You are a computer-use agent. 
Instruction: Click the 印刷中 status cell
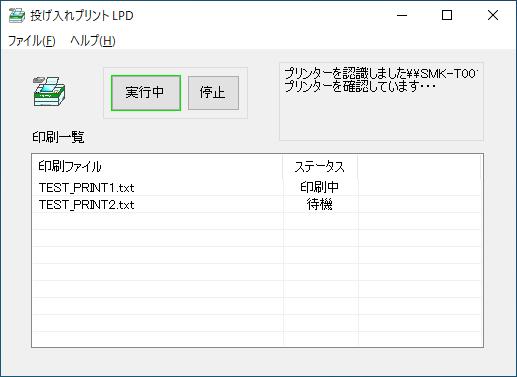(320, 187)
